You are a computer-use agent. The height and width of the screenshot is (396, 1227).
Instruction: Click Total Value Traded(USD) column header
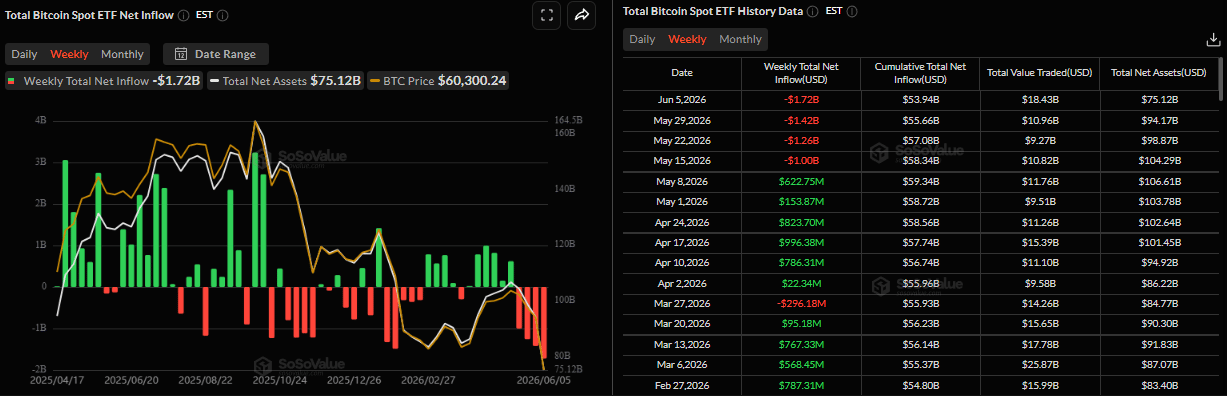click(1039, 73)
